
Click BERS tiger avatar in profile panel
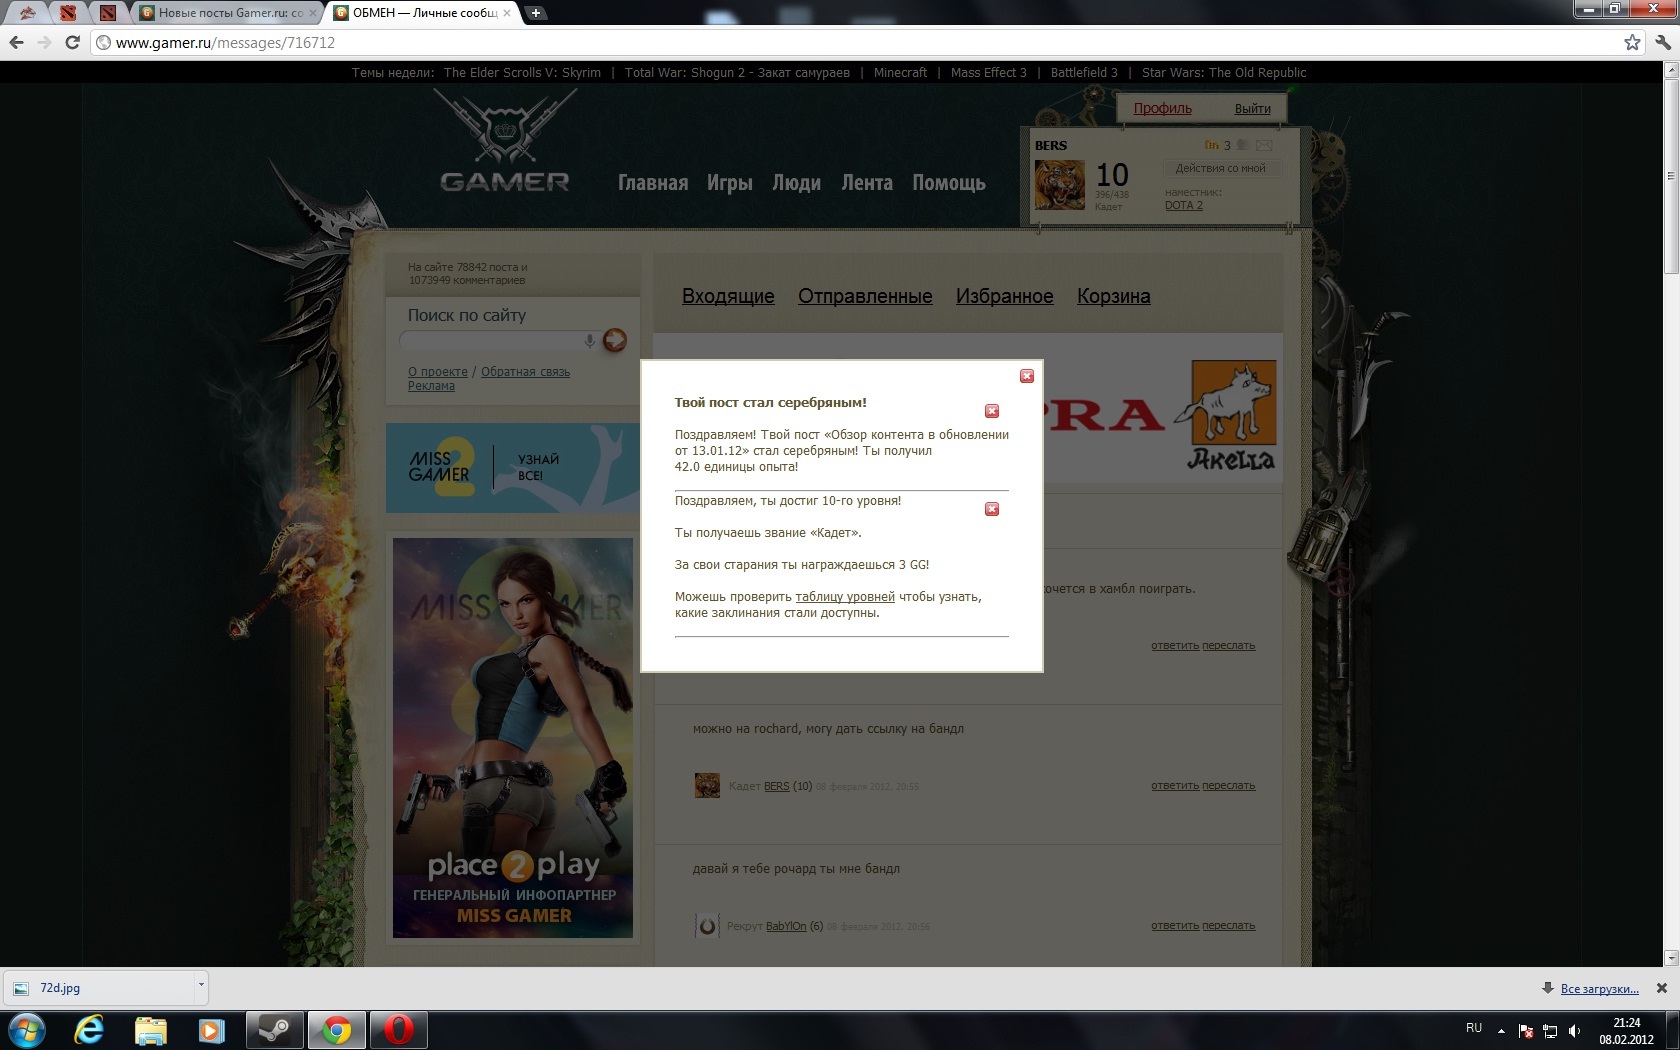point(1059,185)
